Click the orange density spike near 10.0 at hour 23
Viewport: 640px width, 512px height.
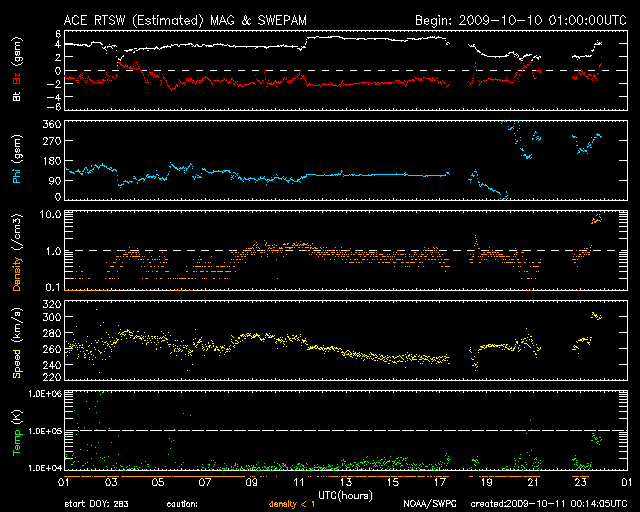597,219
